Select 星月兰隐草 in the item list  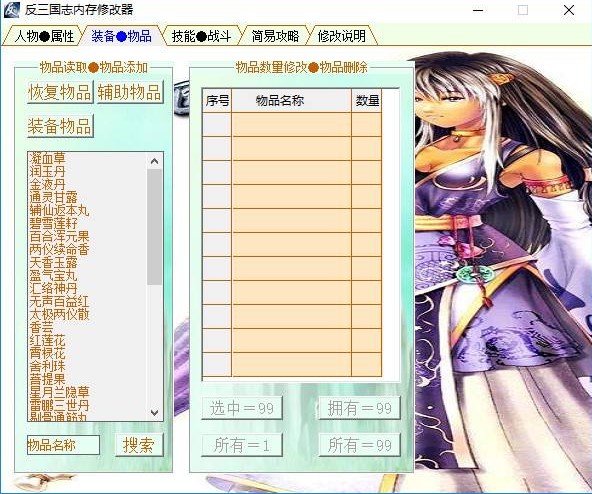pyautogui.click(x=59, y=393)
